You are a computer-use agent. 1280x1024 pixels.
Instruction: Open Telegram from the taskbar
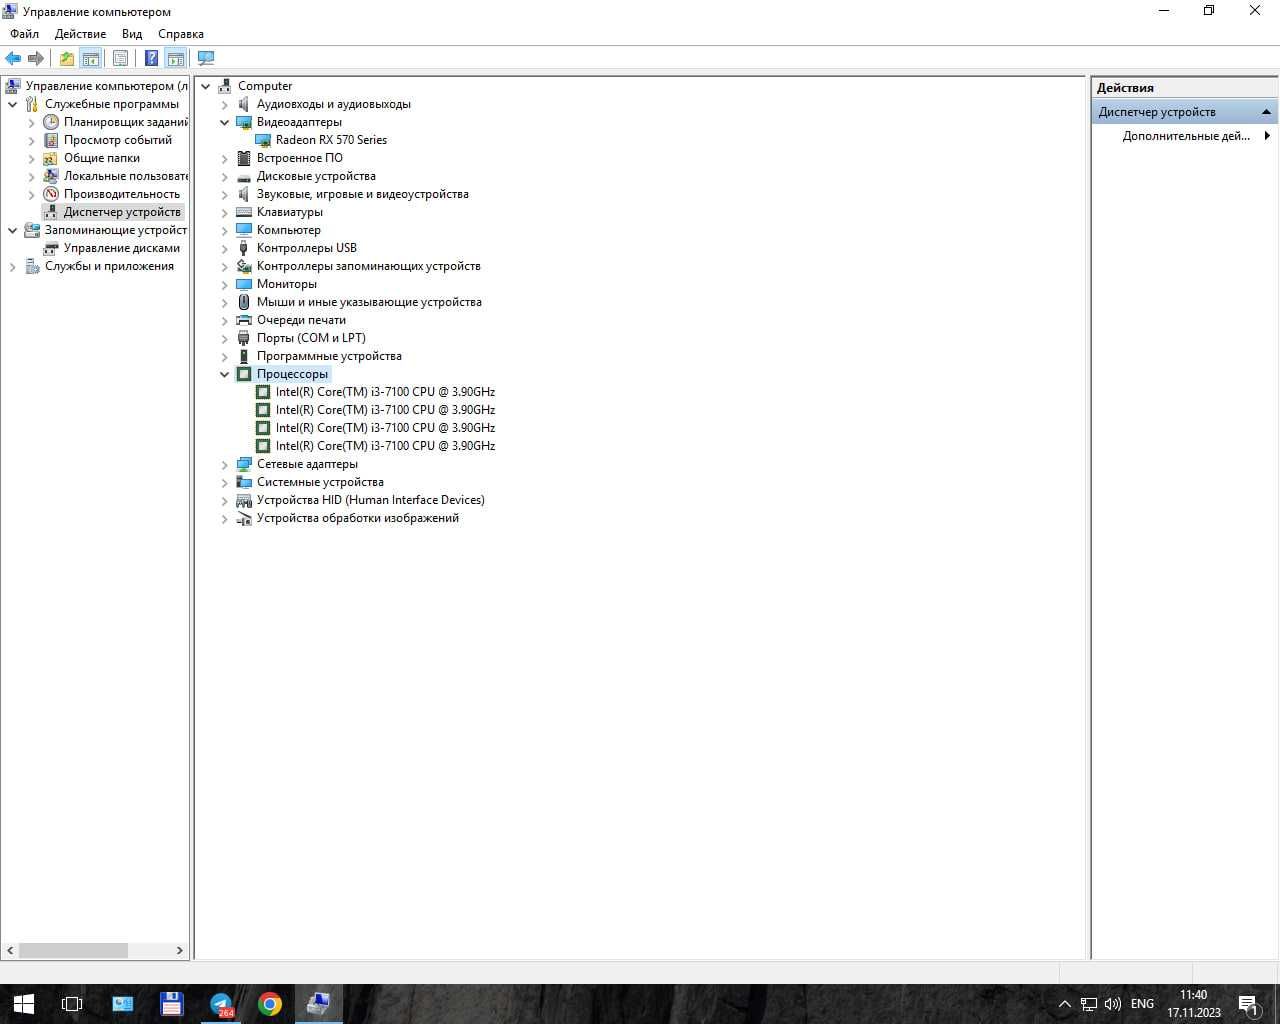(221, 1003)
